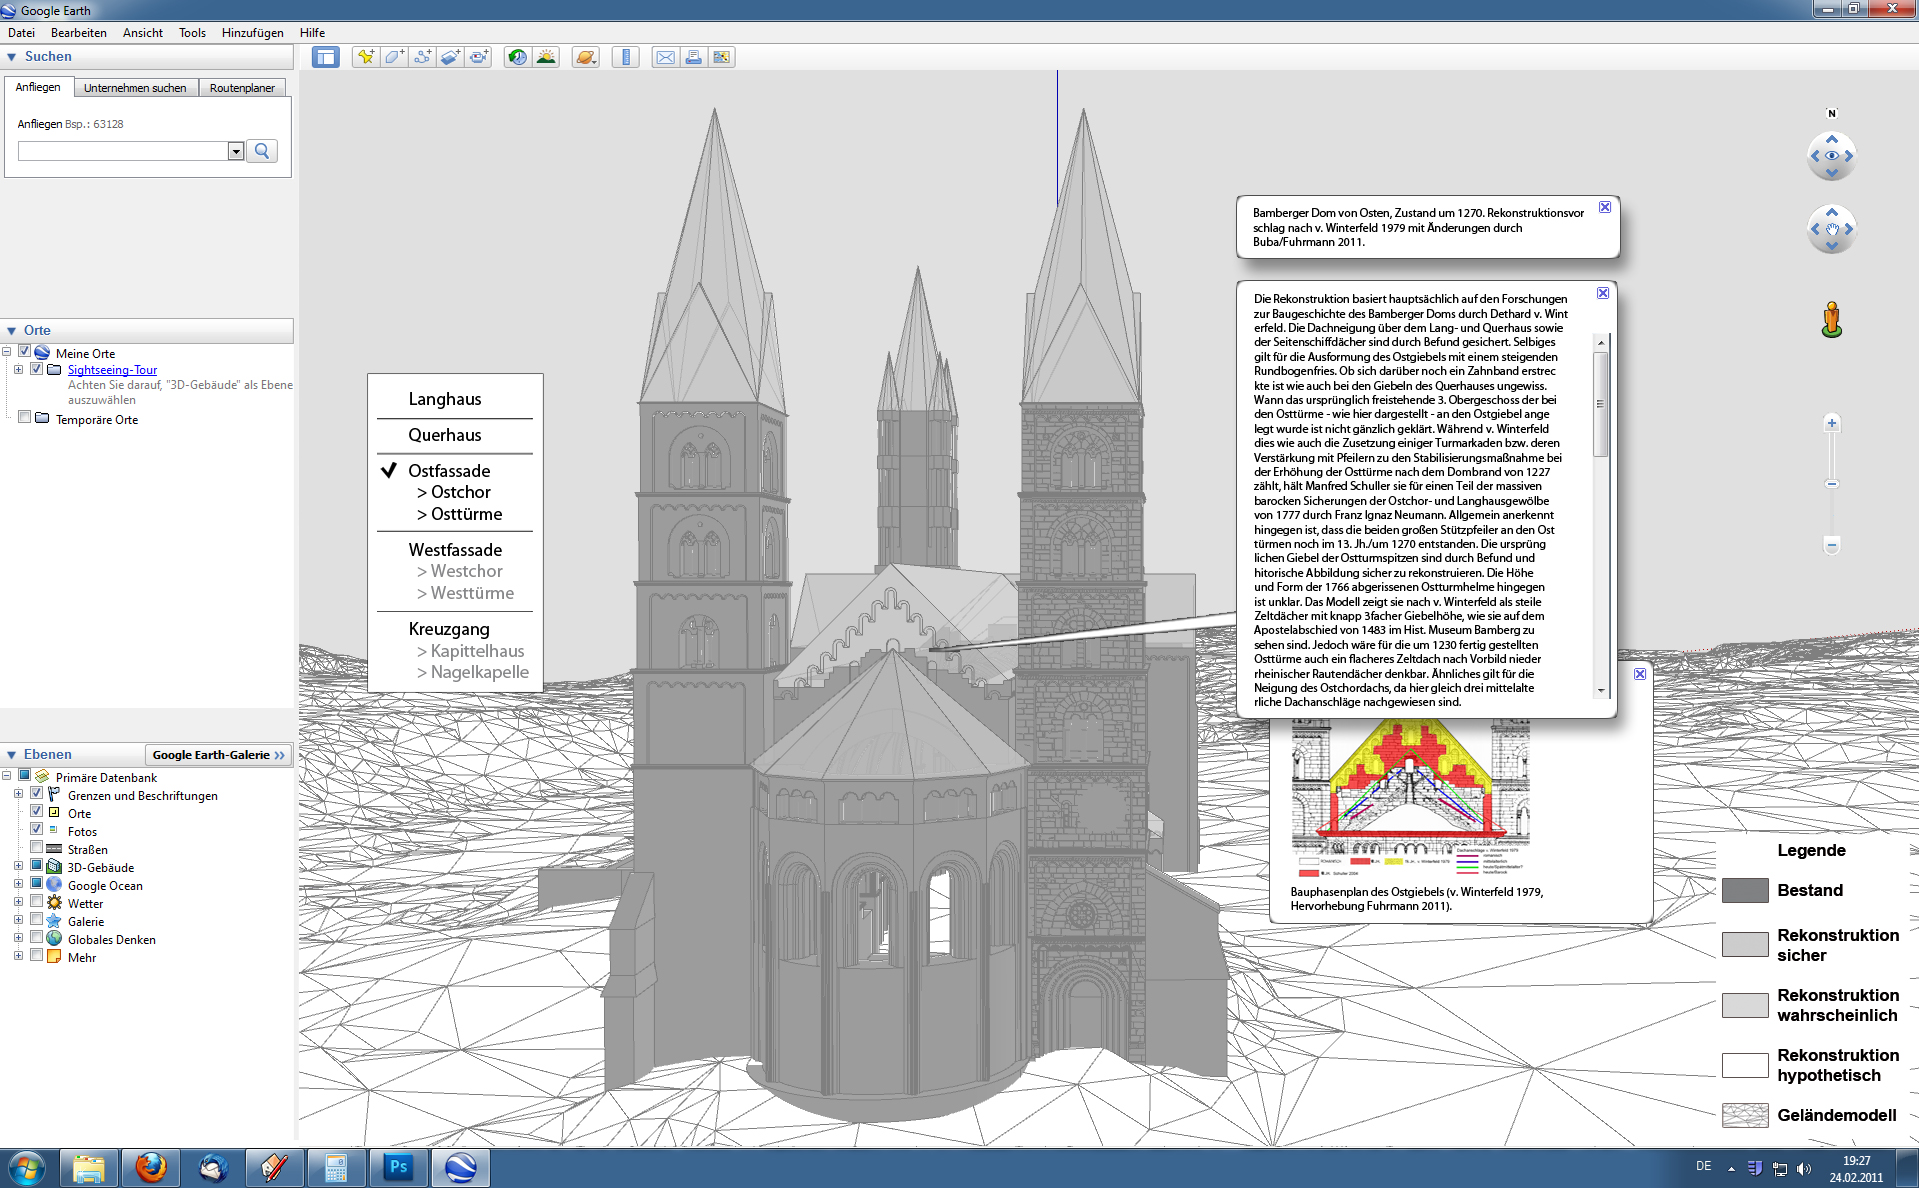Select the Add Polygon tool
This screenshot has width=1919, height=1189.
[394, 57]
